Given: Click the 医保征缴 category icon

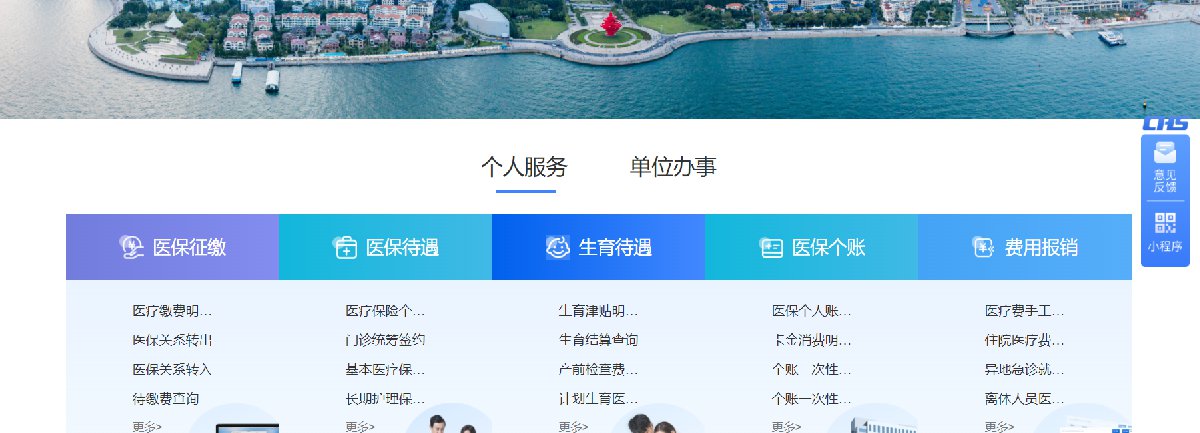Looking at the screenshot, I should click(131, 247).
